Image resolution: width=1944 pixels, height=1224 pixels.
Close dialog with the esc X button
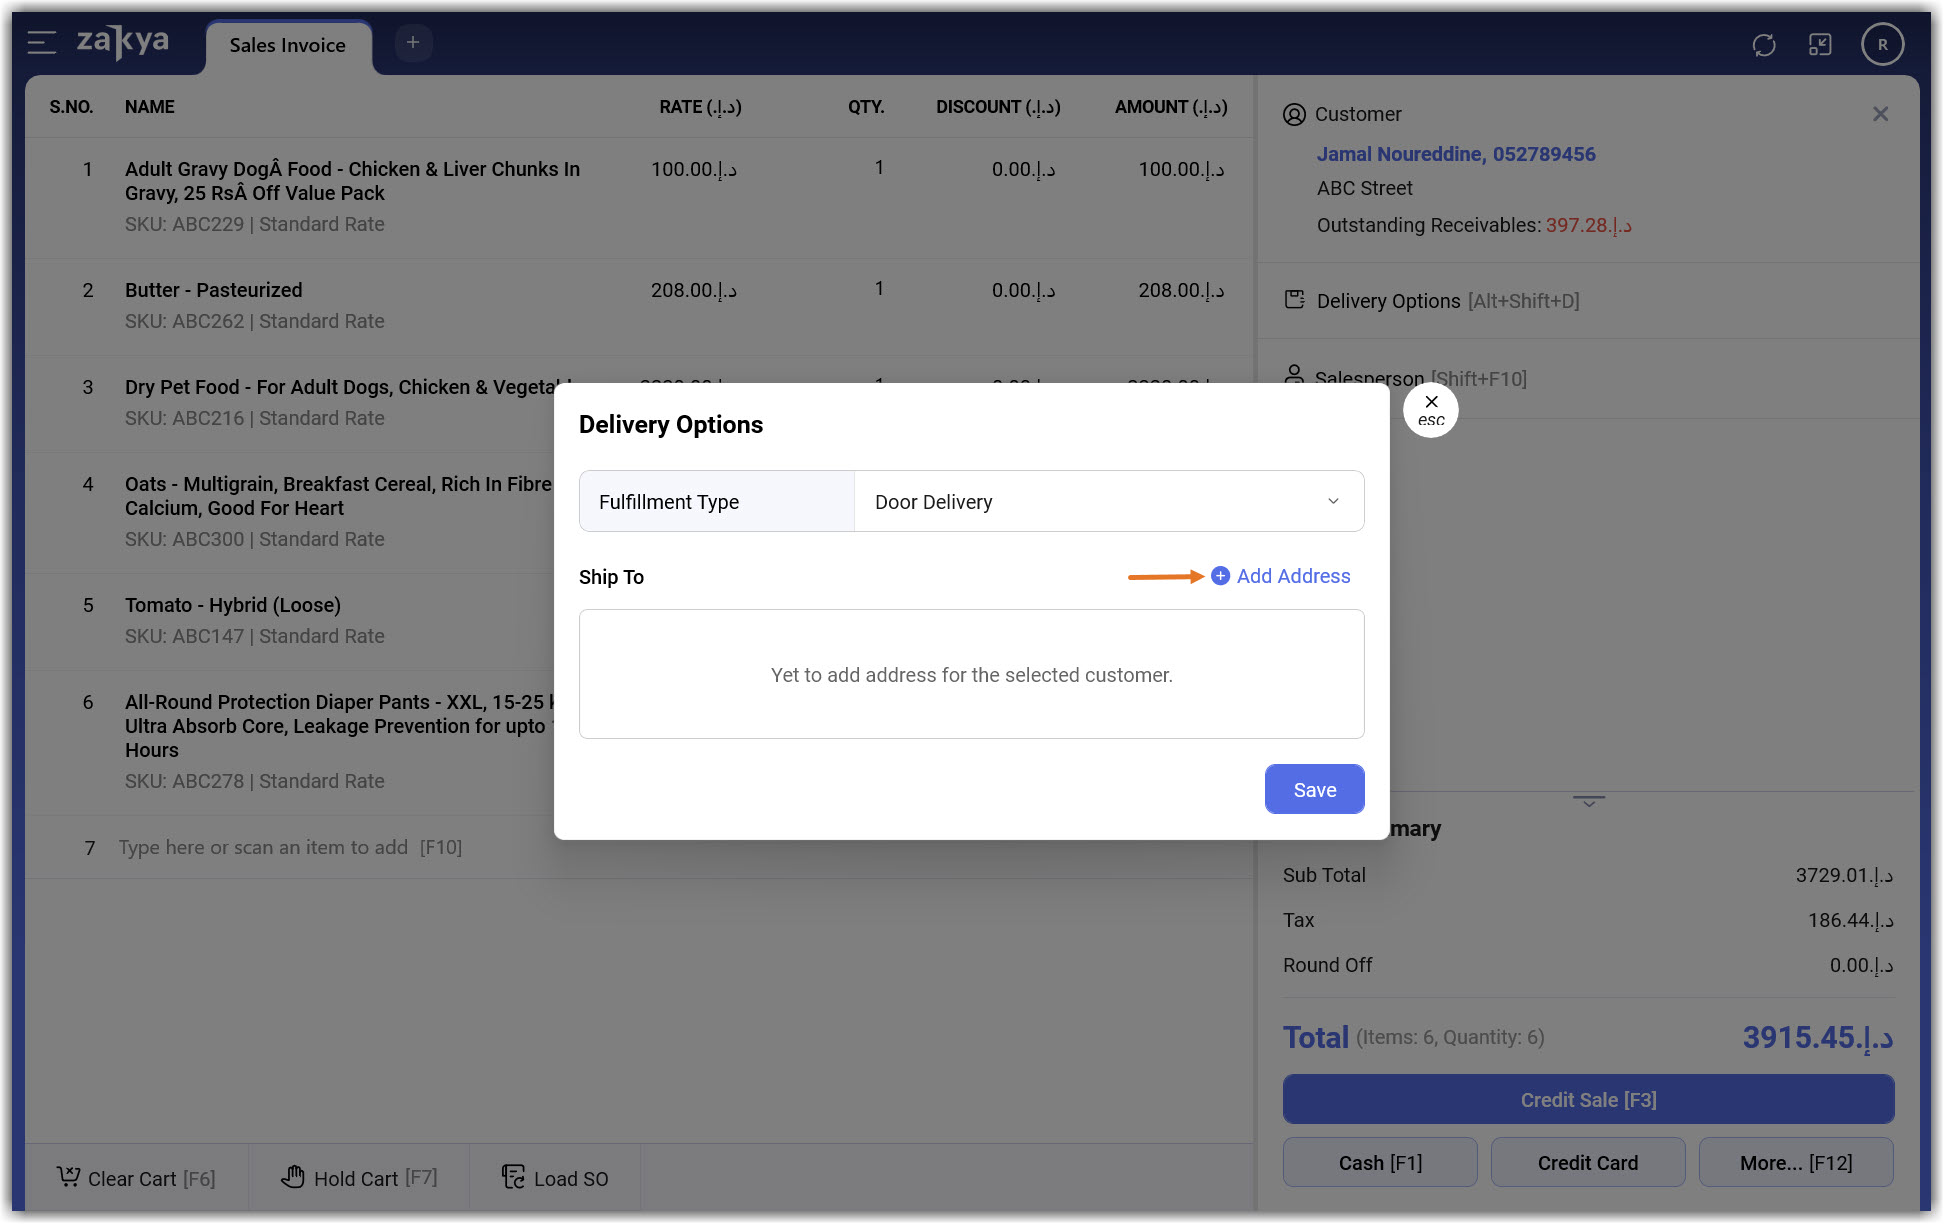[x=1431, y=410]
